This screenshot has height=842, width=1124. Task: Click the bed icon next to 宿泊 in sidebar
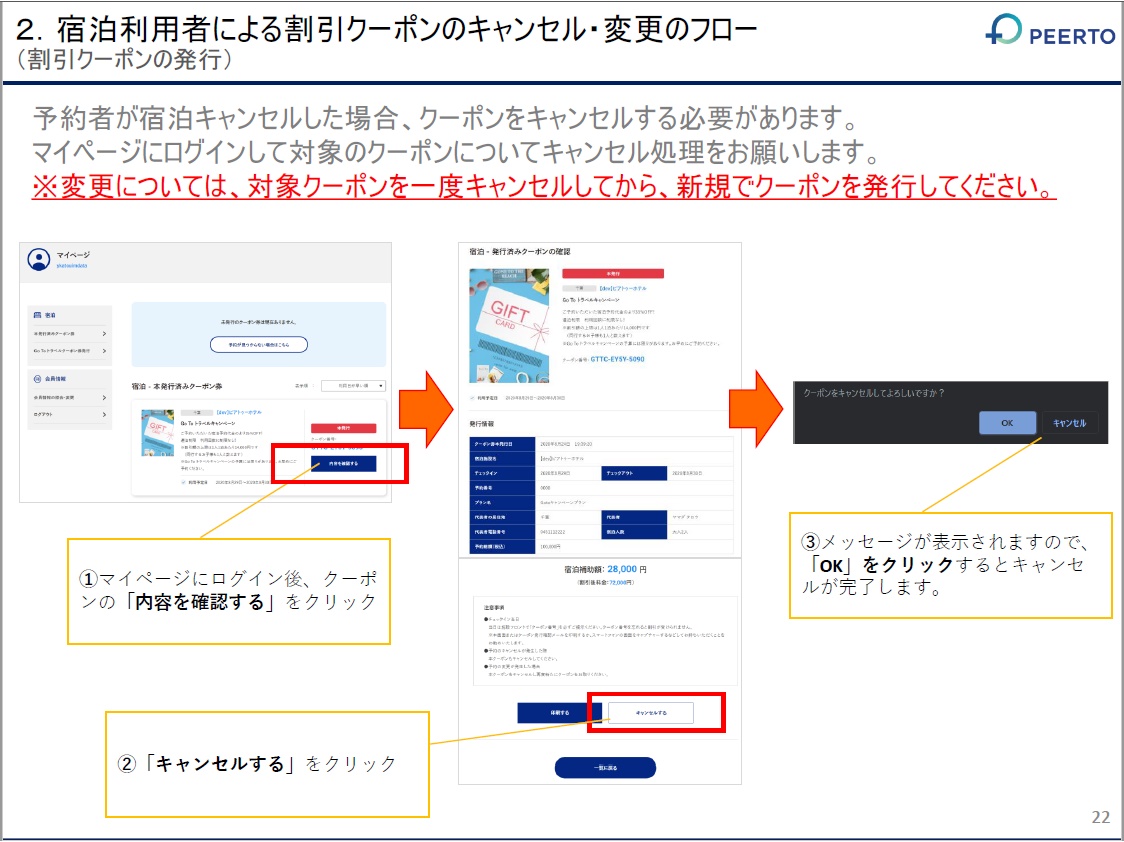coord(37,315)
